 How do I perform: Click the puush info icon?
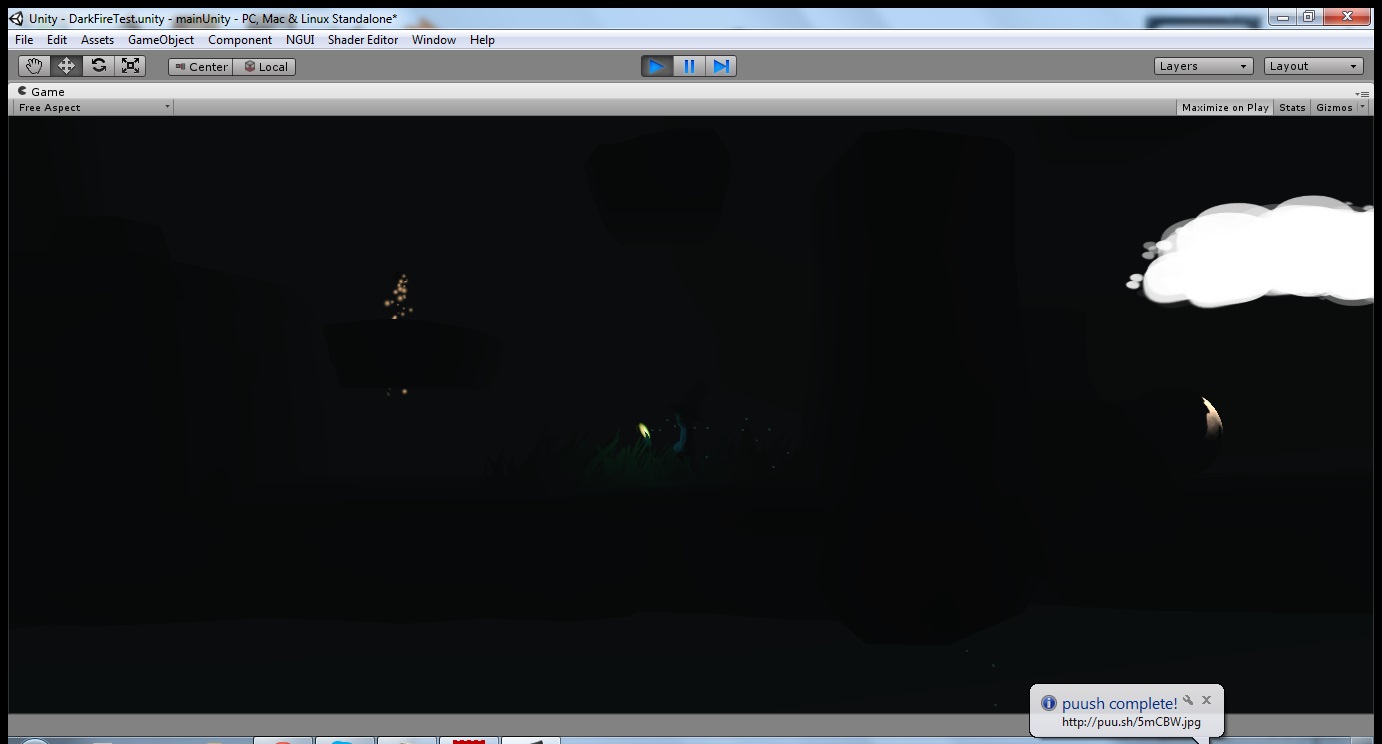(x=1049, y=703)
